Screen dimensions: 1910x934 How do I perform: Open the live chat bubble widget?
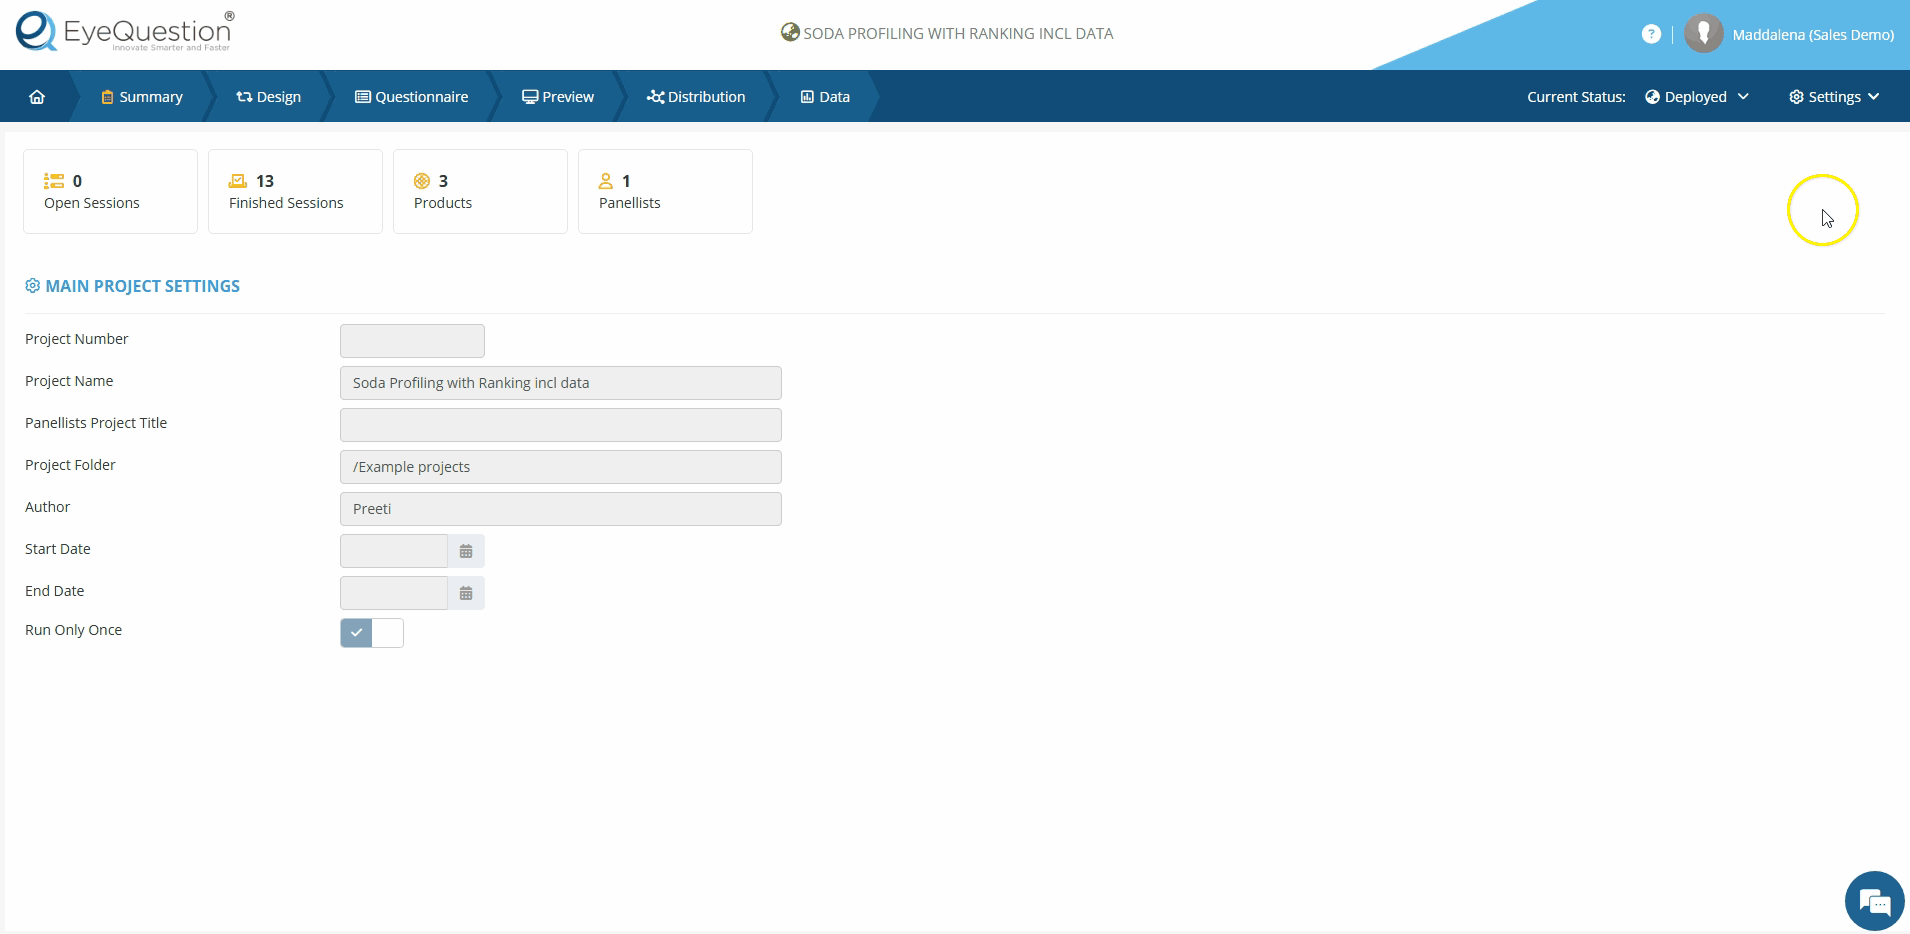pyautogui.click(x=1873, y=901)
